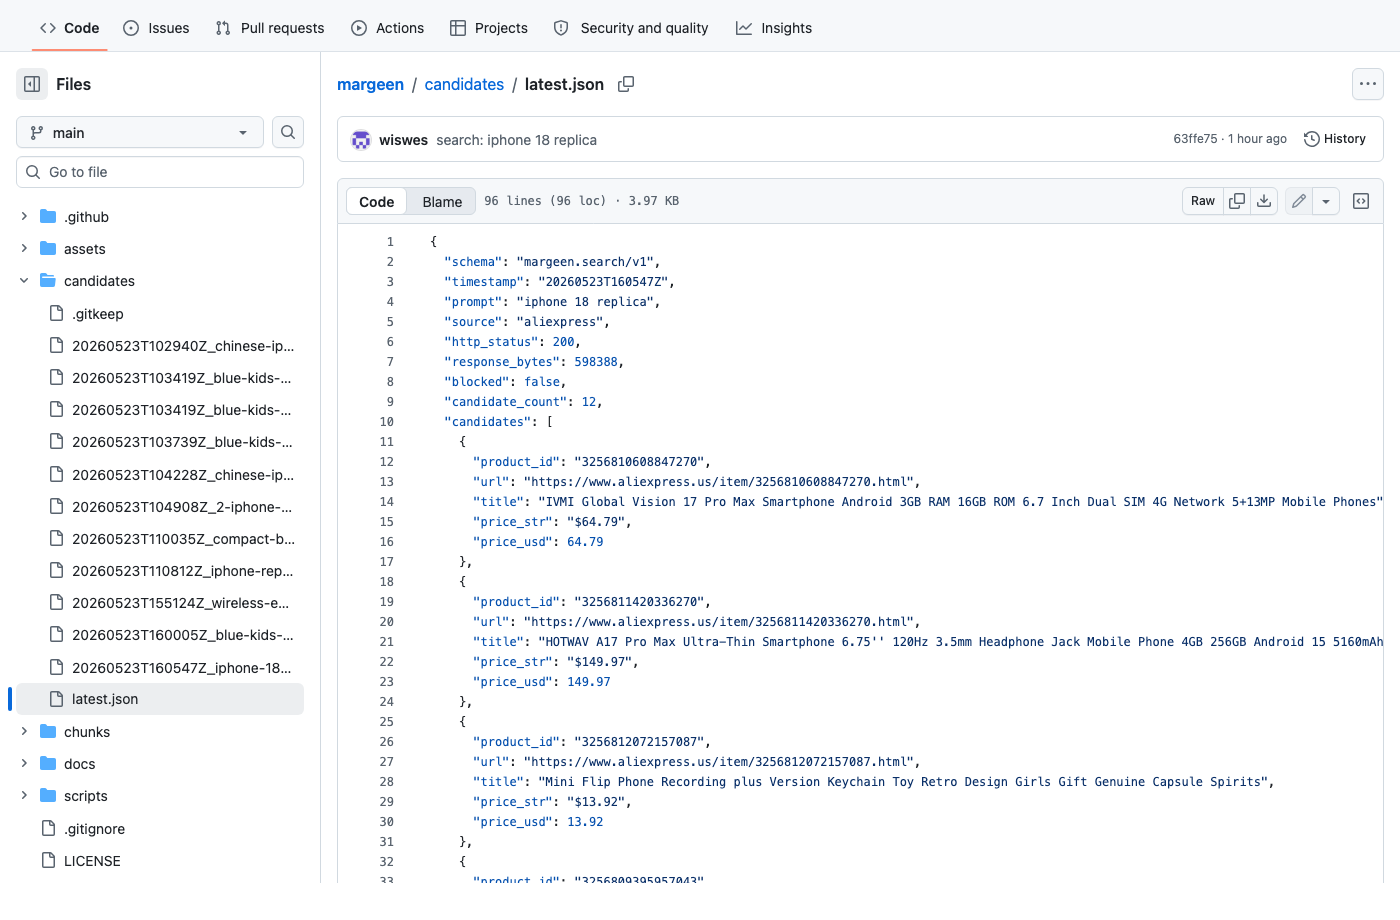
Task: Open the Pull requests tab
Action: pyautogui.click(x=270, y=28)
